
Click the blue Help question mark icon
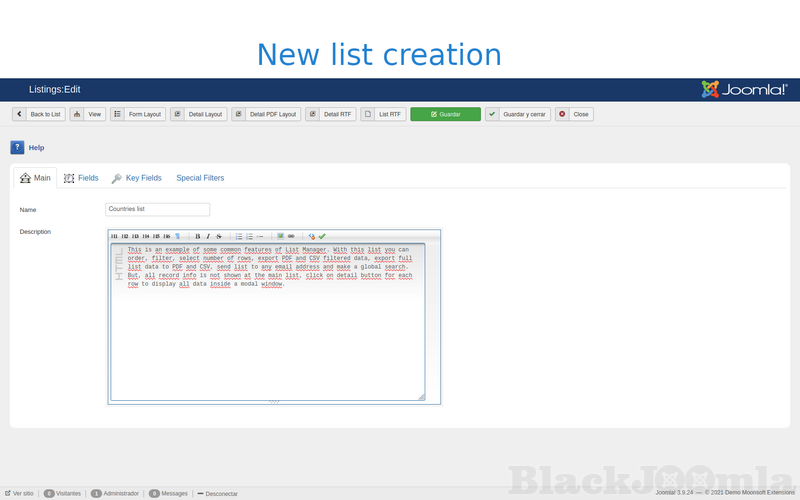point(18,147)
